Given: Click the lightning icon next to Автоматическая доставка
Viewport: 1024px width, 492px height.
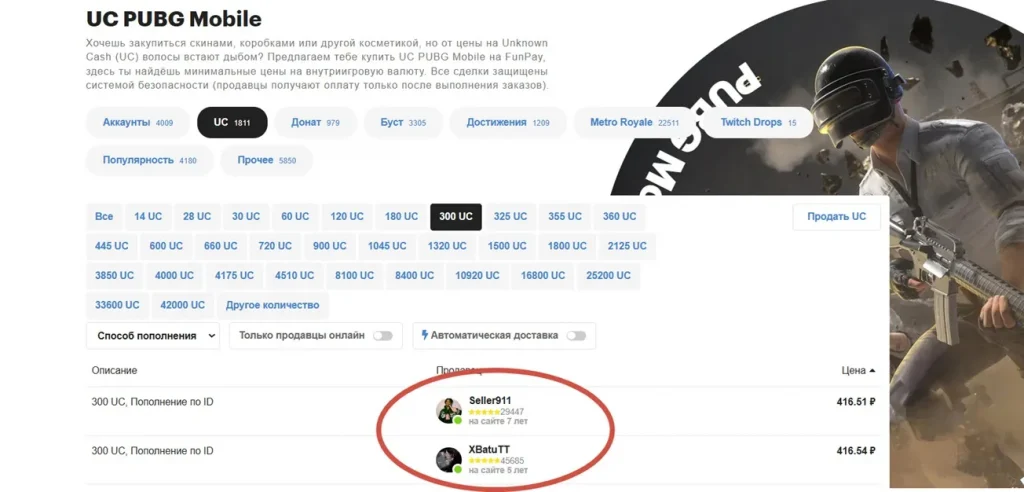Looking at the screenshot, I should [425, 335].
